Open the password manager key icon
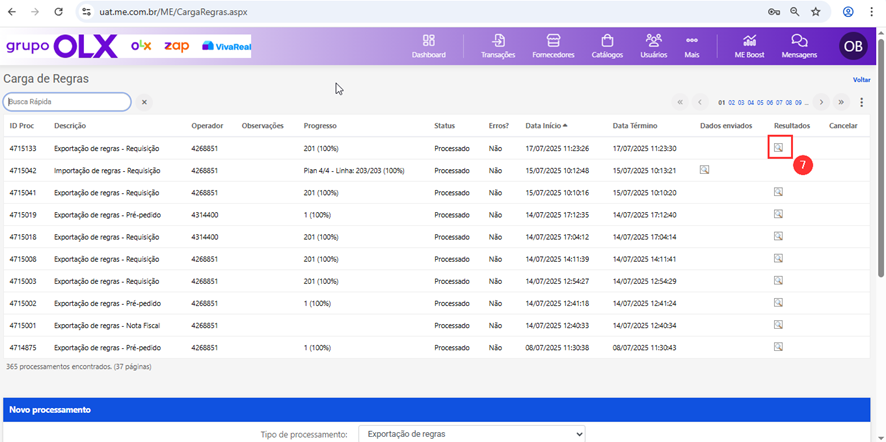The image size is (886, 442). 774,11
